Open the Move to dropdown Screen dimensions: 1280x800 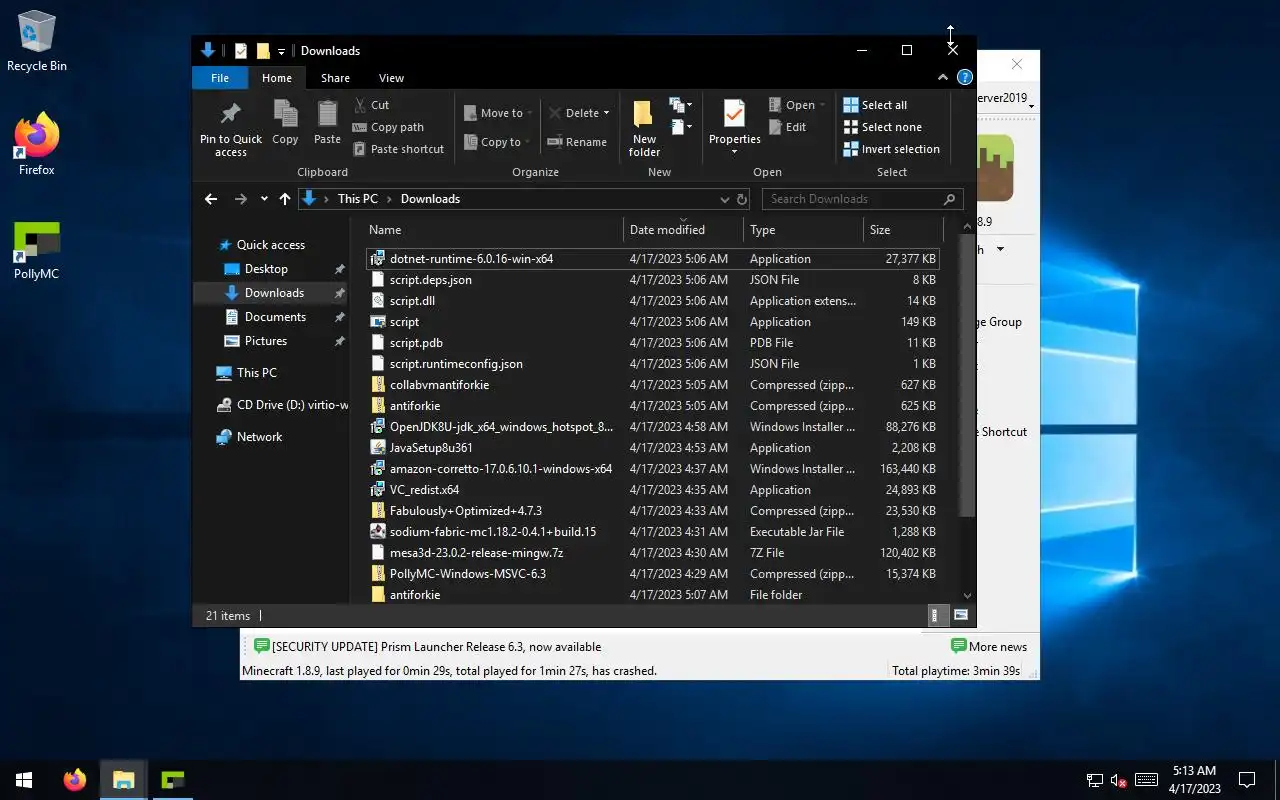(498, 113)
